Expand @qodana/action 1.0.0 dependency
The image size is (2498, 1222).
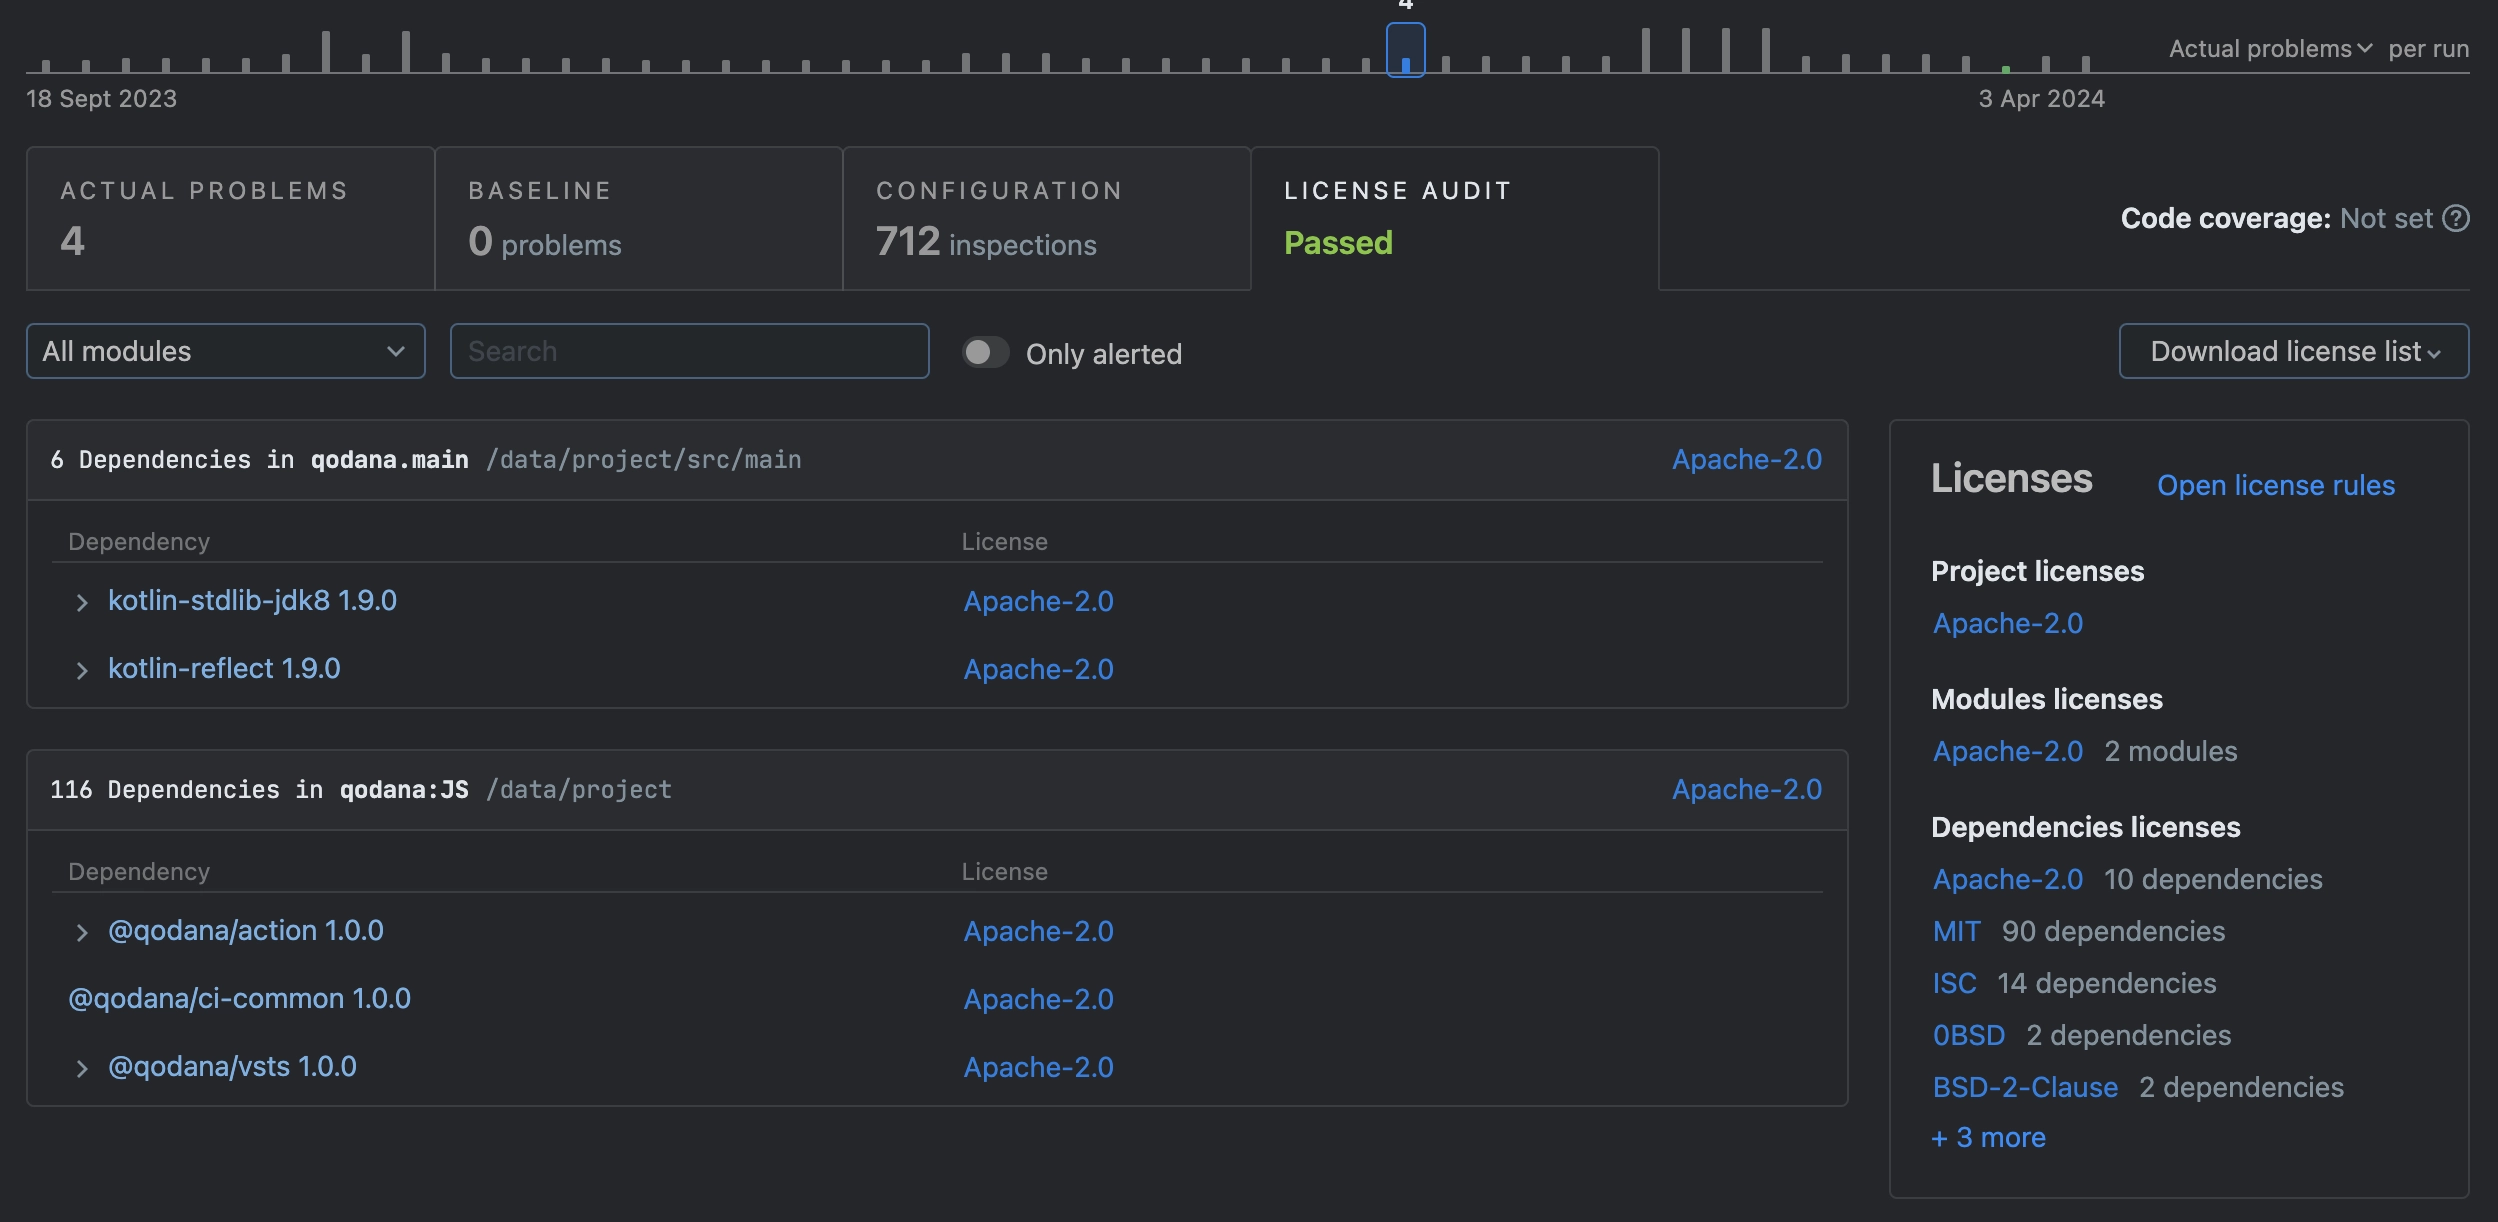(x=80, y=929)
